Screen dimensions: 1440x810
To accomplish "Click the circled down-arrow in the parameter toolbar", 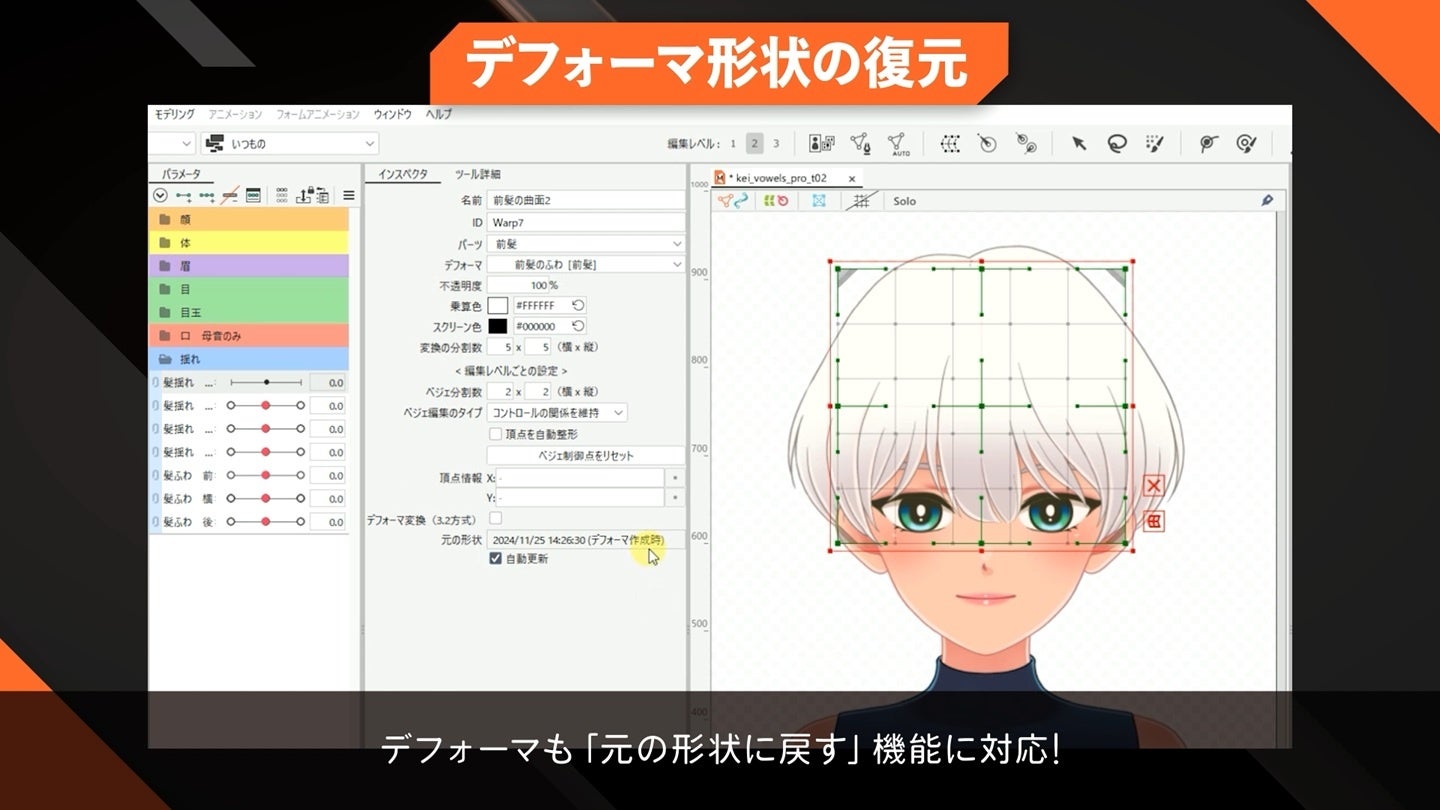I will 161,195.
